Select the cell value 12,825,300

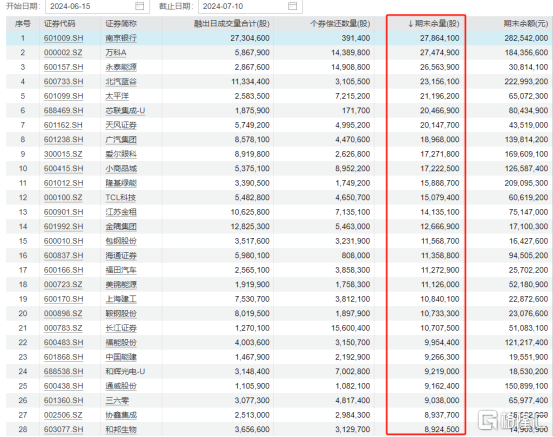(250, 226)
